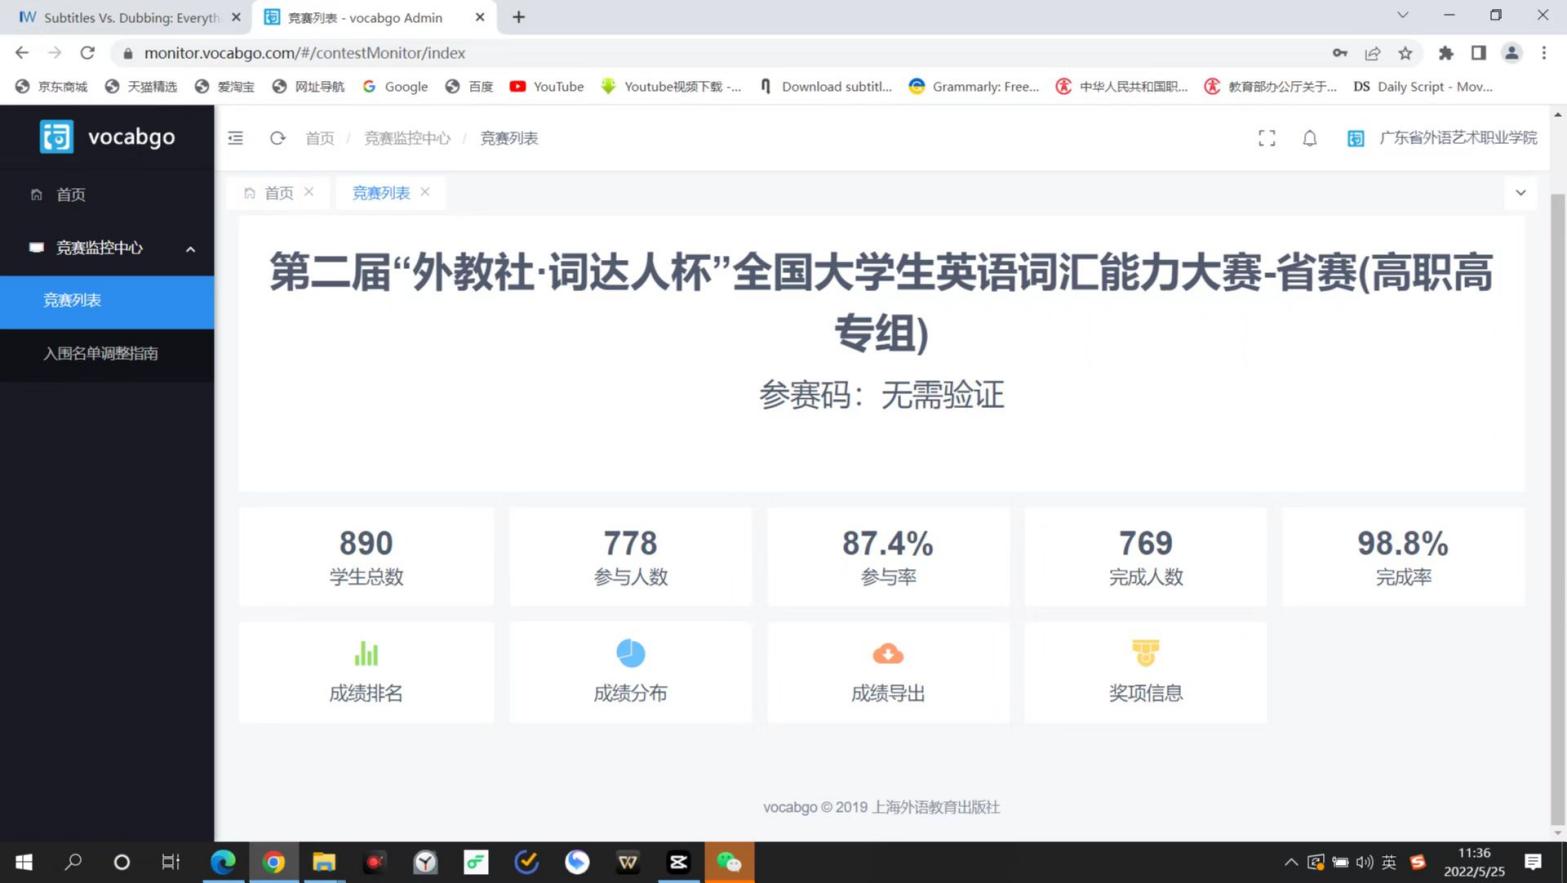Collapse the sidebar with hamburger toggle

(x=236, y=139)
